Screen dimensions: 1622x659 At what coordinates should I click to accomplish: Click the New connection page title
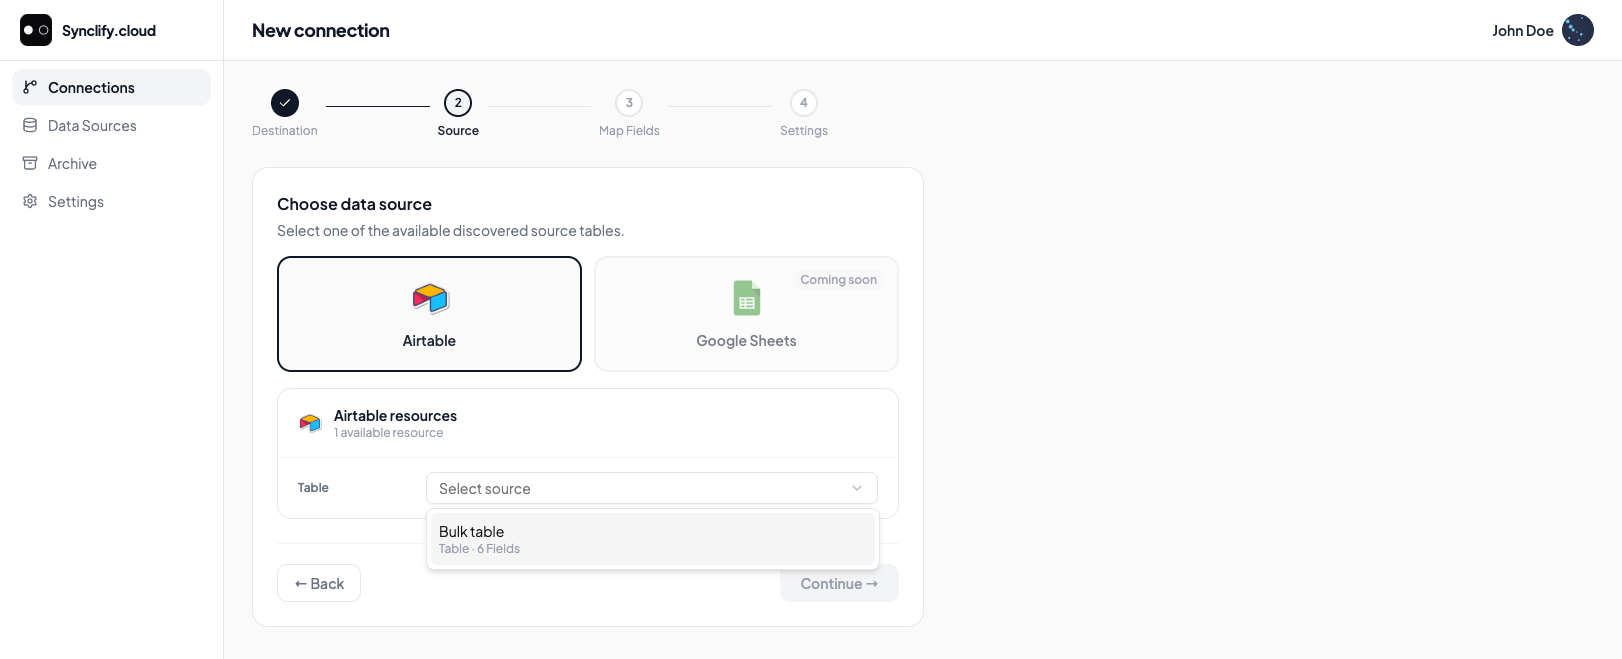(321, 31)
